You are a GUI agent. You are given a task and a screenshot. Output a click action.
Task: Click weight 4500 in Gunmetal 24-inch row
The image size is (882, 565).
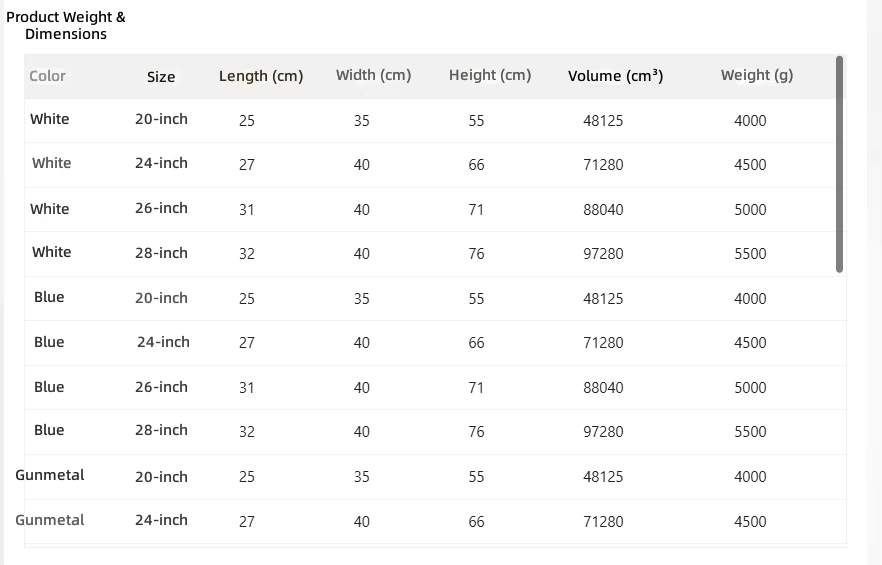coord(750,521)
